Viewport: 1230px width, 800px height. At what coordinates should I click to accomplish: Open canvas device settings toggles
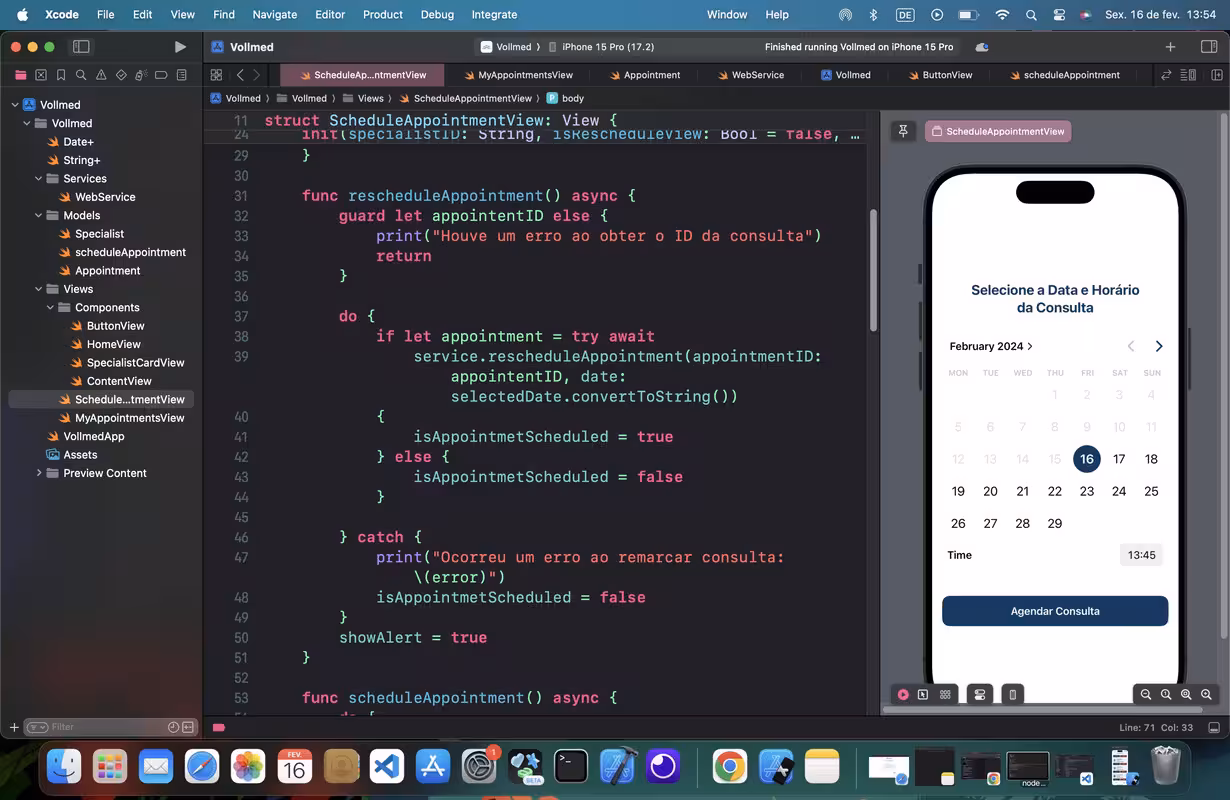click(x=980, y=694)
